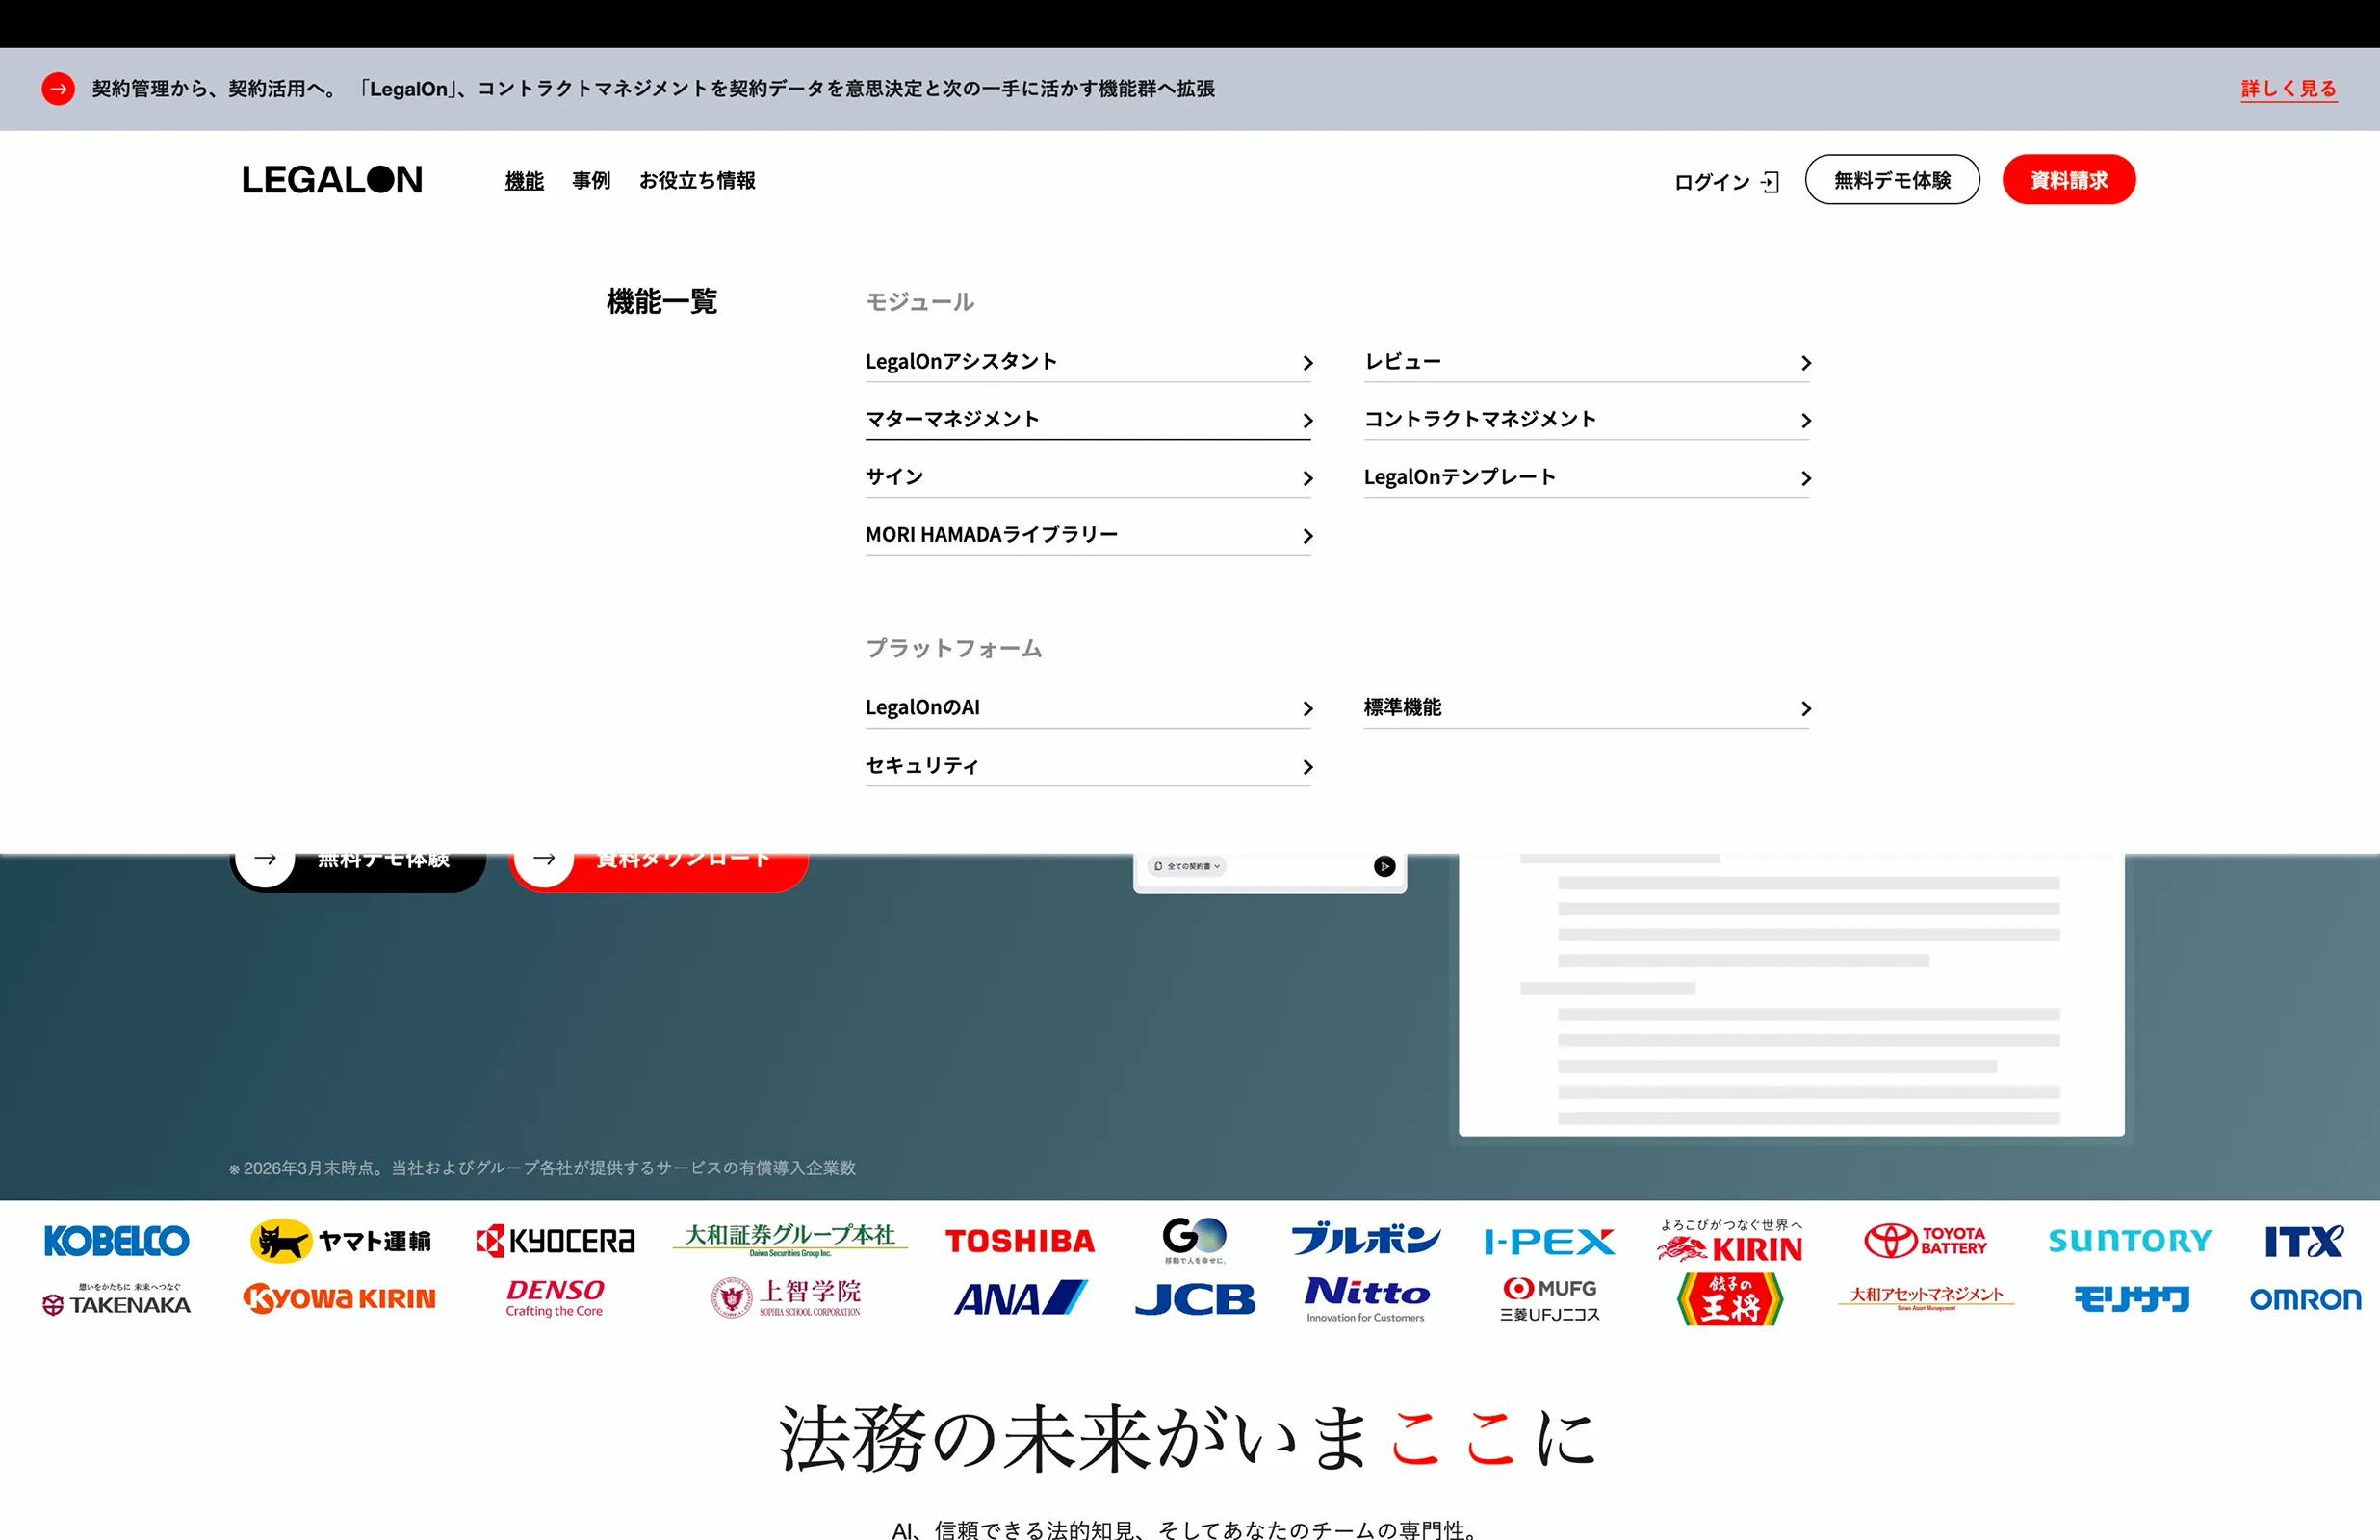Screen dimensions: 2380x1540
Task: Click the SUNTORY logo
Action: 2130,1241
